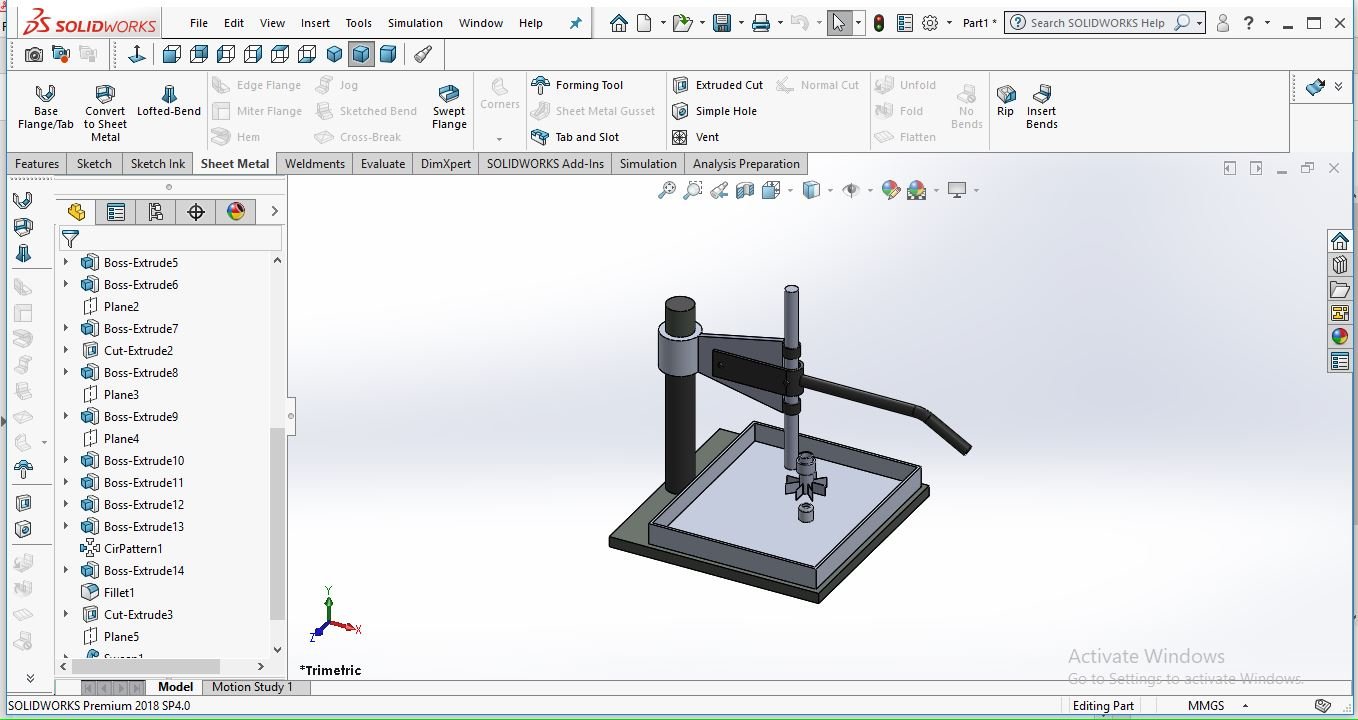This screenshot has width=1358, height=720.
Task: Open Edit Appearance color tool
Action: click(x=889, y=190)
